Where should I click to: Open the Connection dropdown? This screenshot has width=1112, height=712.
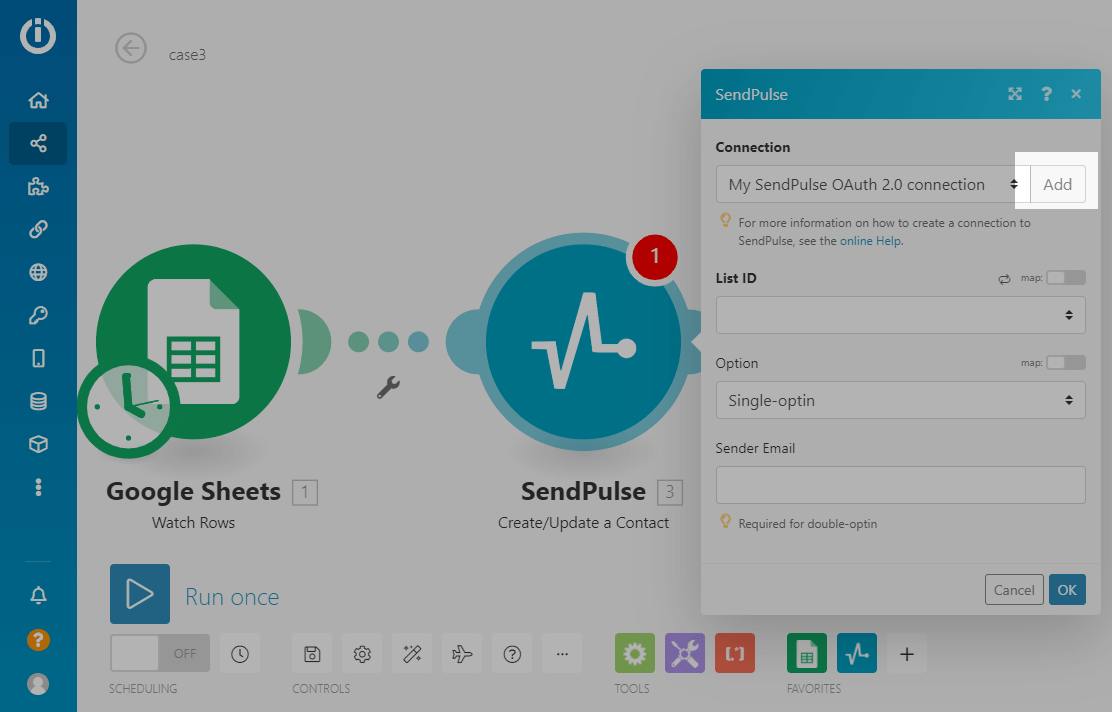point(872,185)
